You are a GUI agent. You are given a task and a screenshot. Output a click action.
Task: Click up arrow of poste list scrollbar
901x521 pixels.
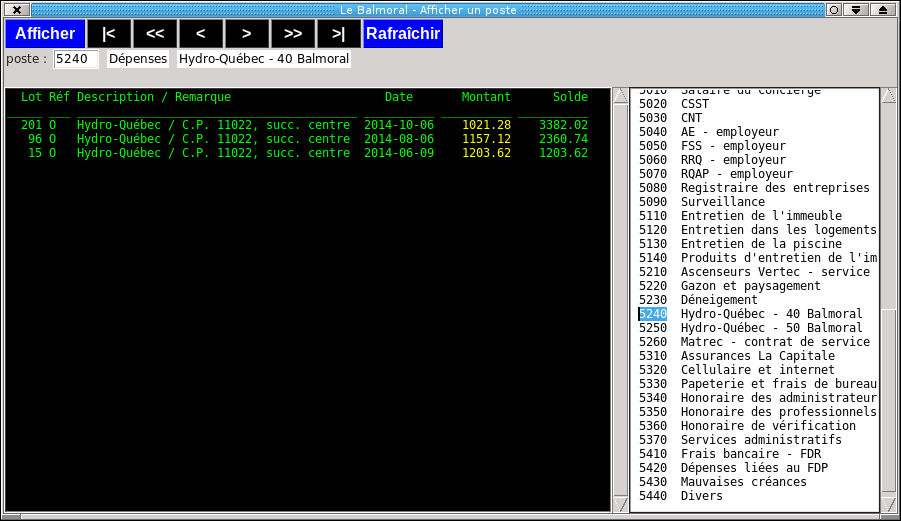tap(889, 95)
